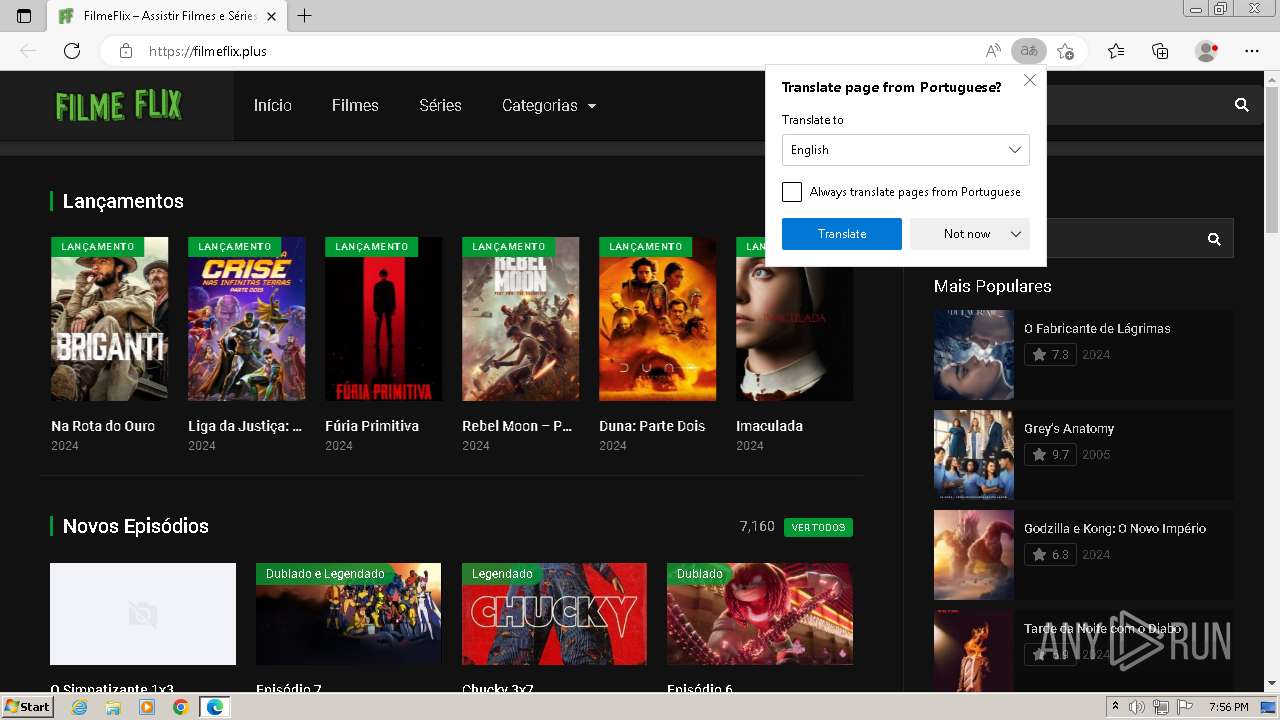The height and width of the screenshot is (720, 1280).
Task: Expand Not now options arrow
Action: [x=1016, y=234]
